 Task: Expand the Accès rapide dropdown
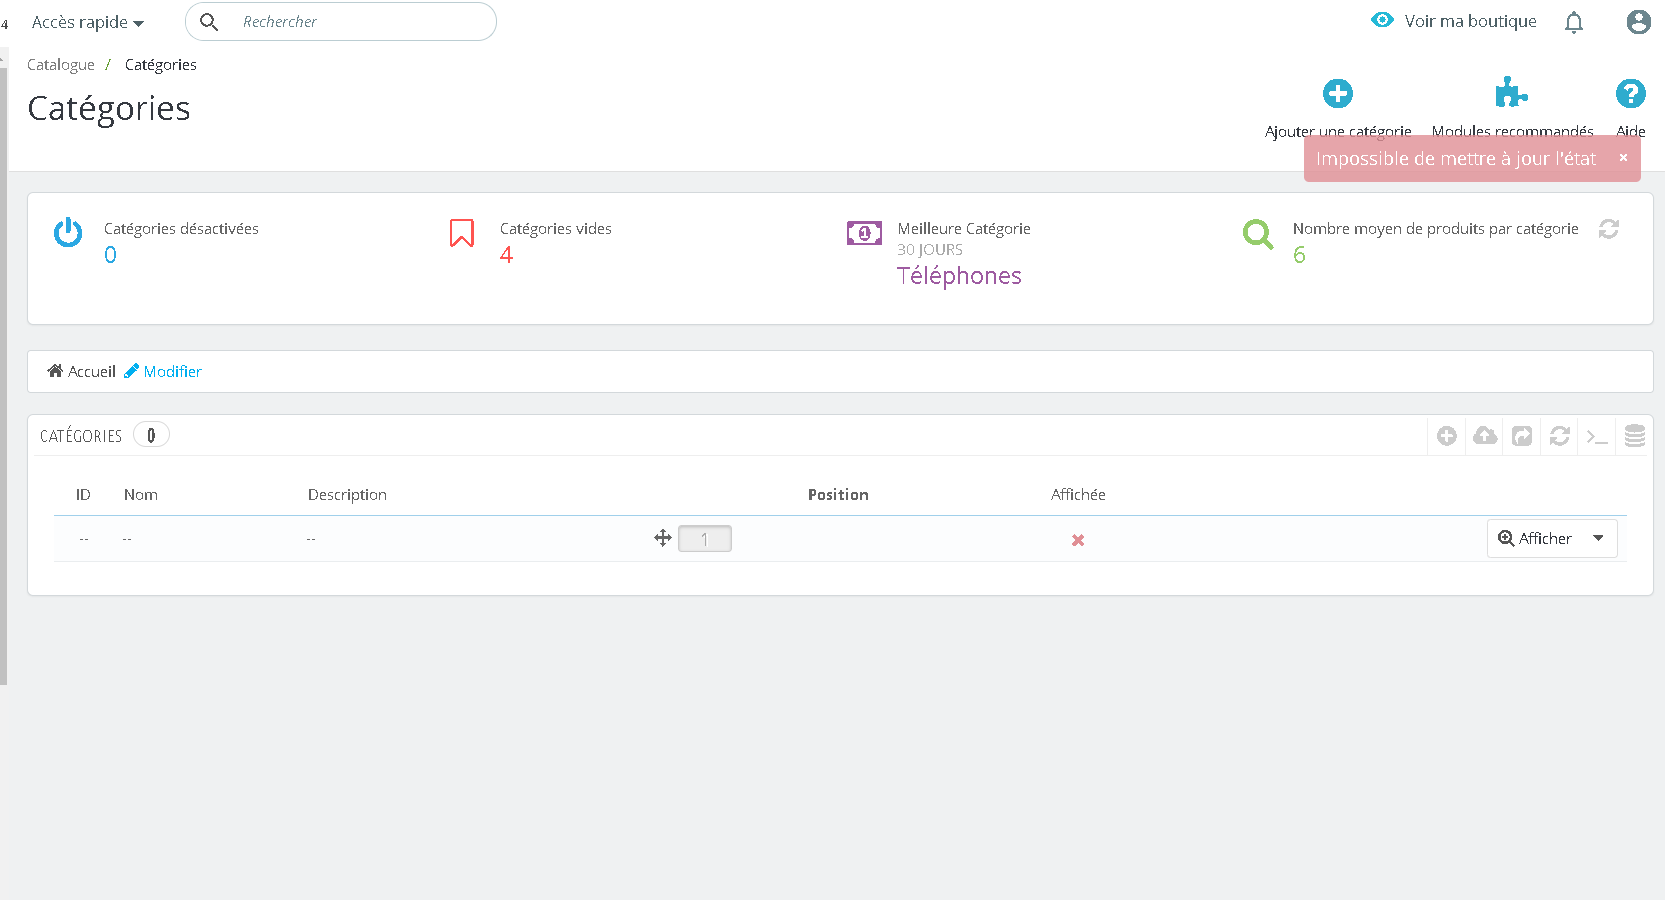[x=88, y=22]
